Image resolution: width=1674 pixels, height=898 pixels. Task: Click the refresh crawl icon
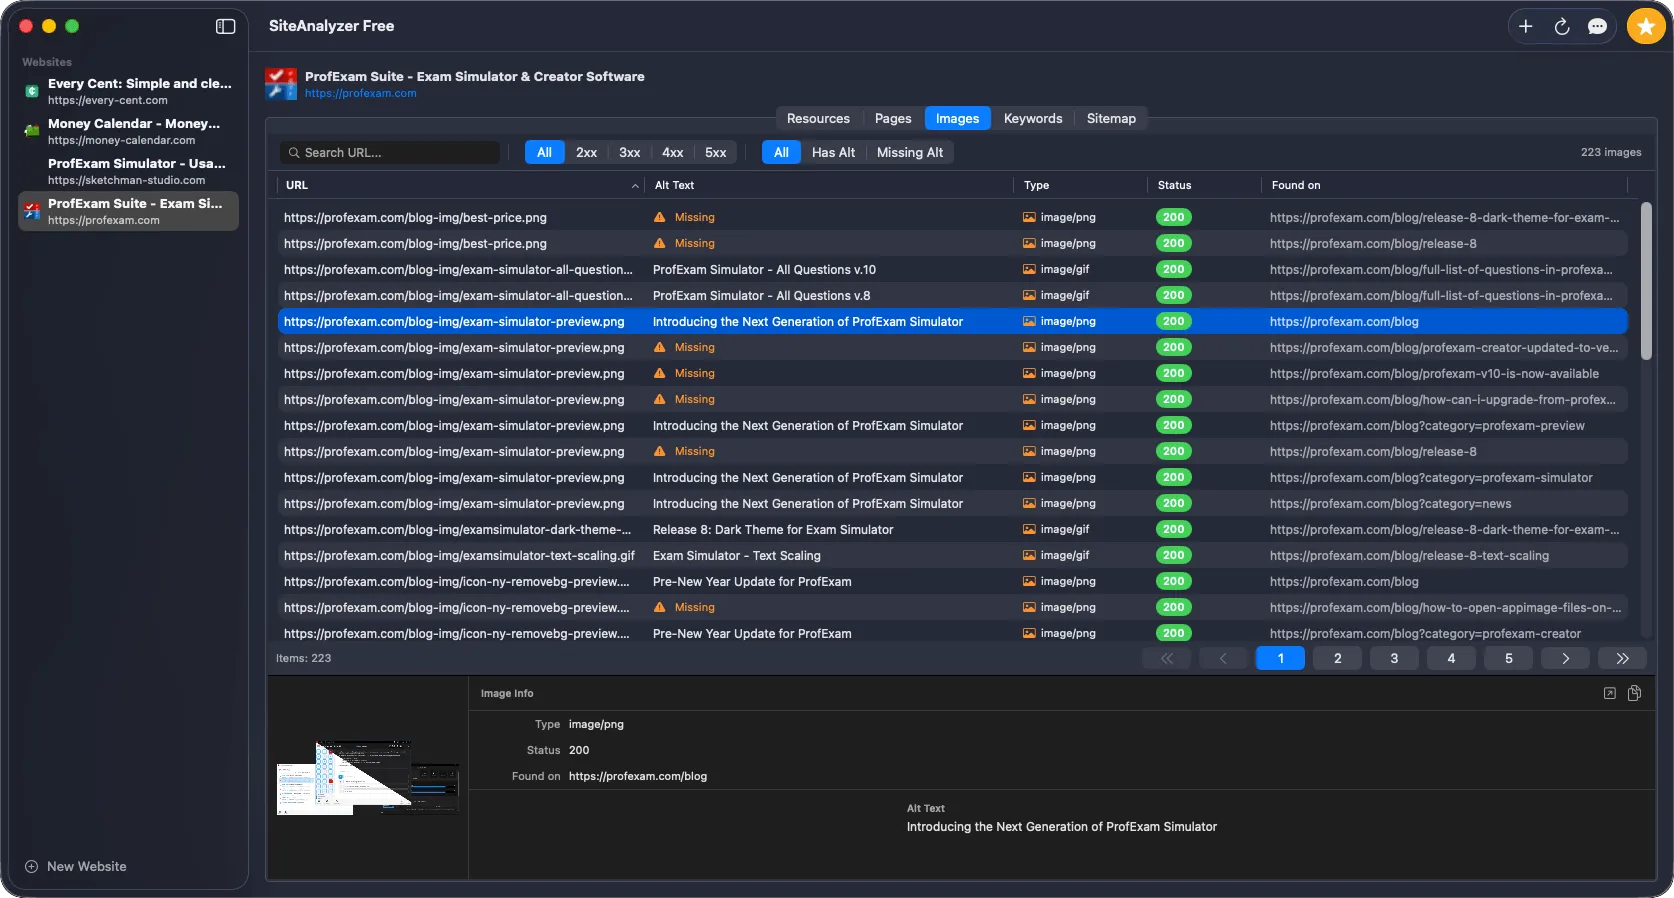tap(1562, 27)
